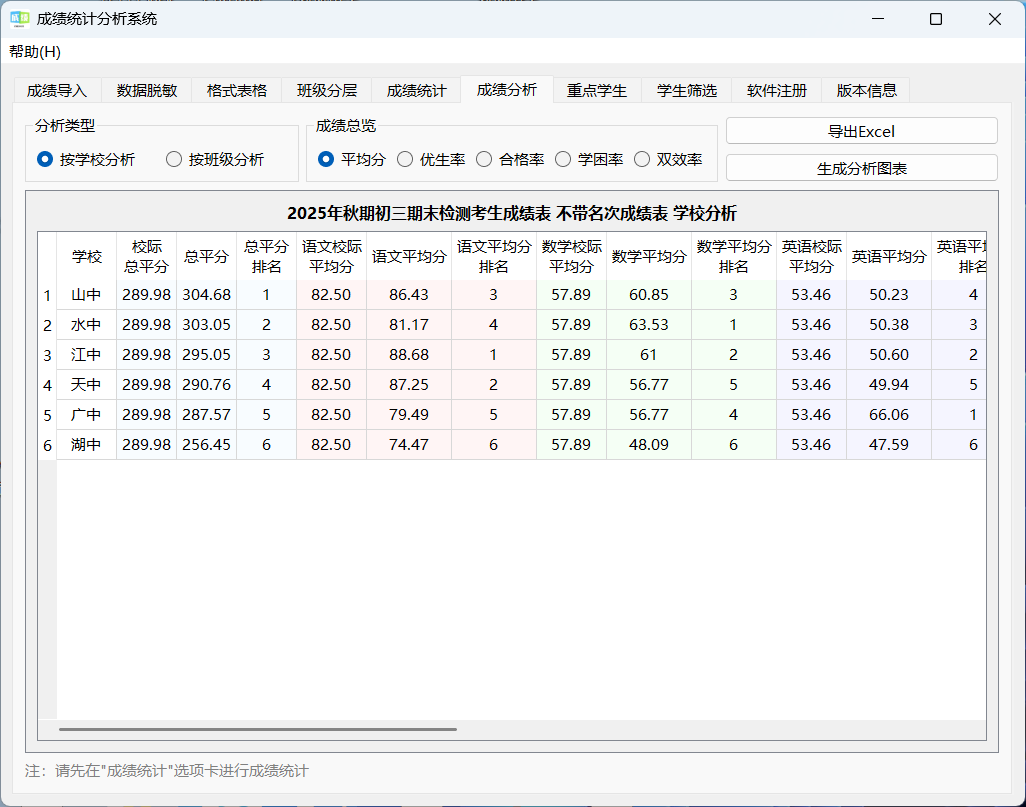
Task: Click the horizontal scrollbar below the table
Action: click(260, 729)
